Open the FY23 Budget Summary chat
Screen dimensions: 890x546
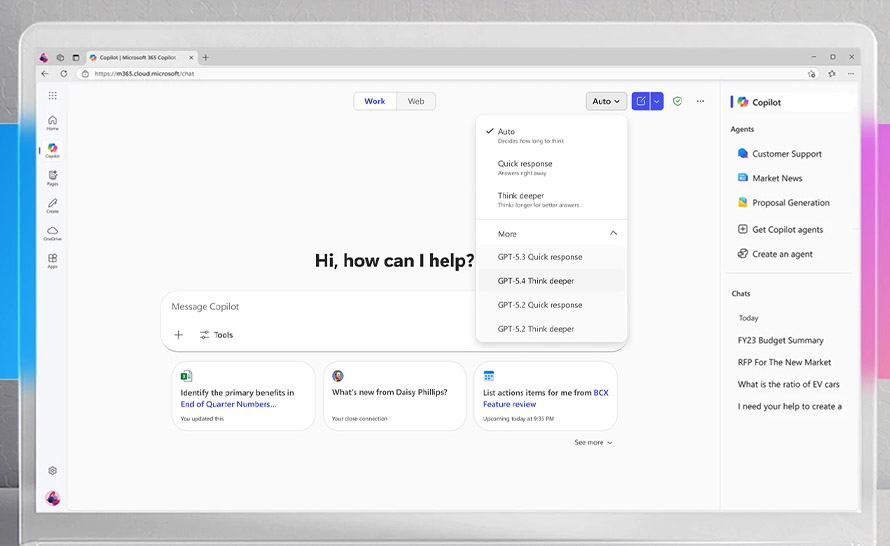[x=780, y=340]
